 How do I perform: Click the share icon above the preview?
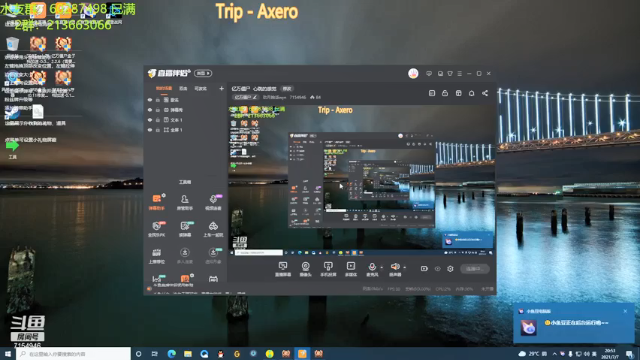(485, 93)
